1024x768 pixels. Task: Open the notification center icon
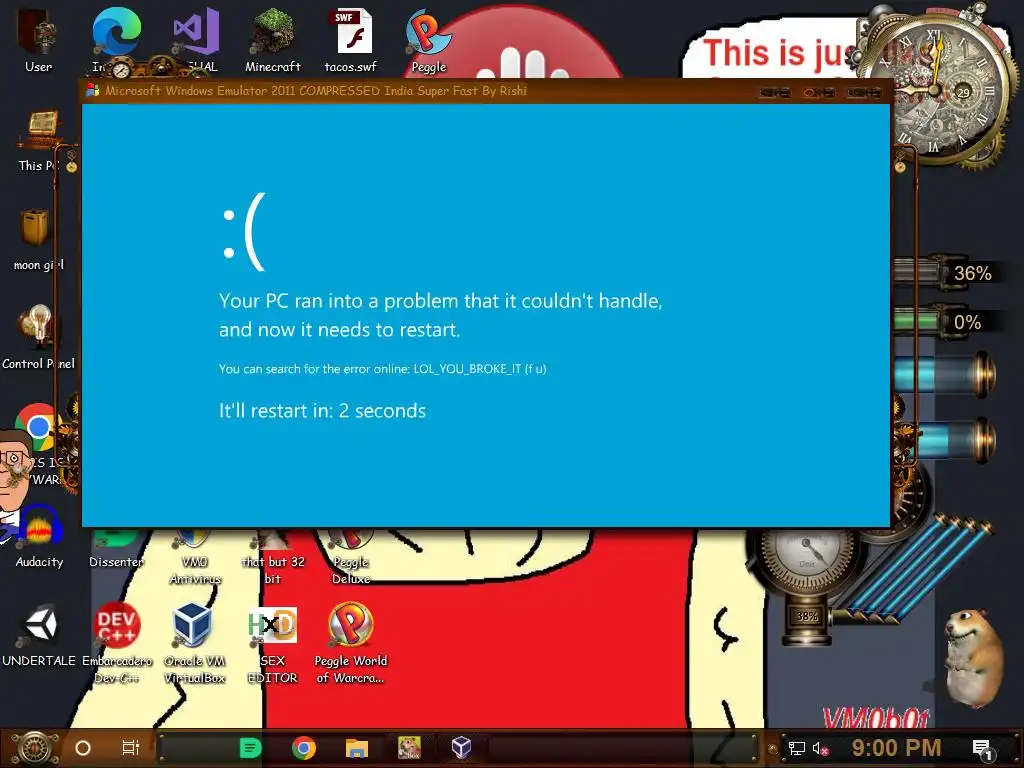(x=982, y=748)
